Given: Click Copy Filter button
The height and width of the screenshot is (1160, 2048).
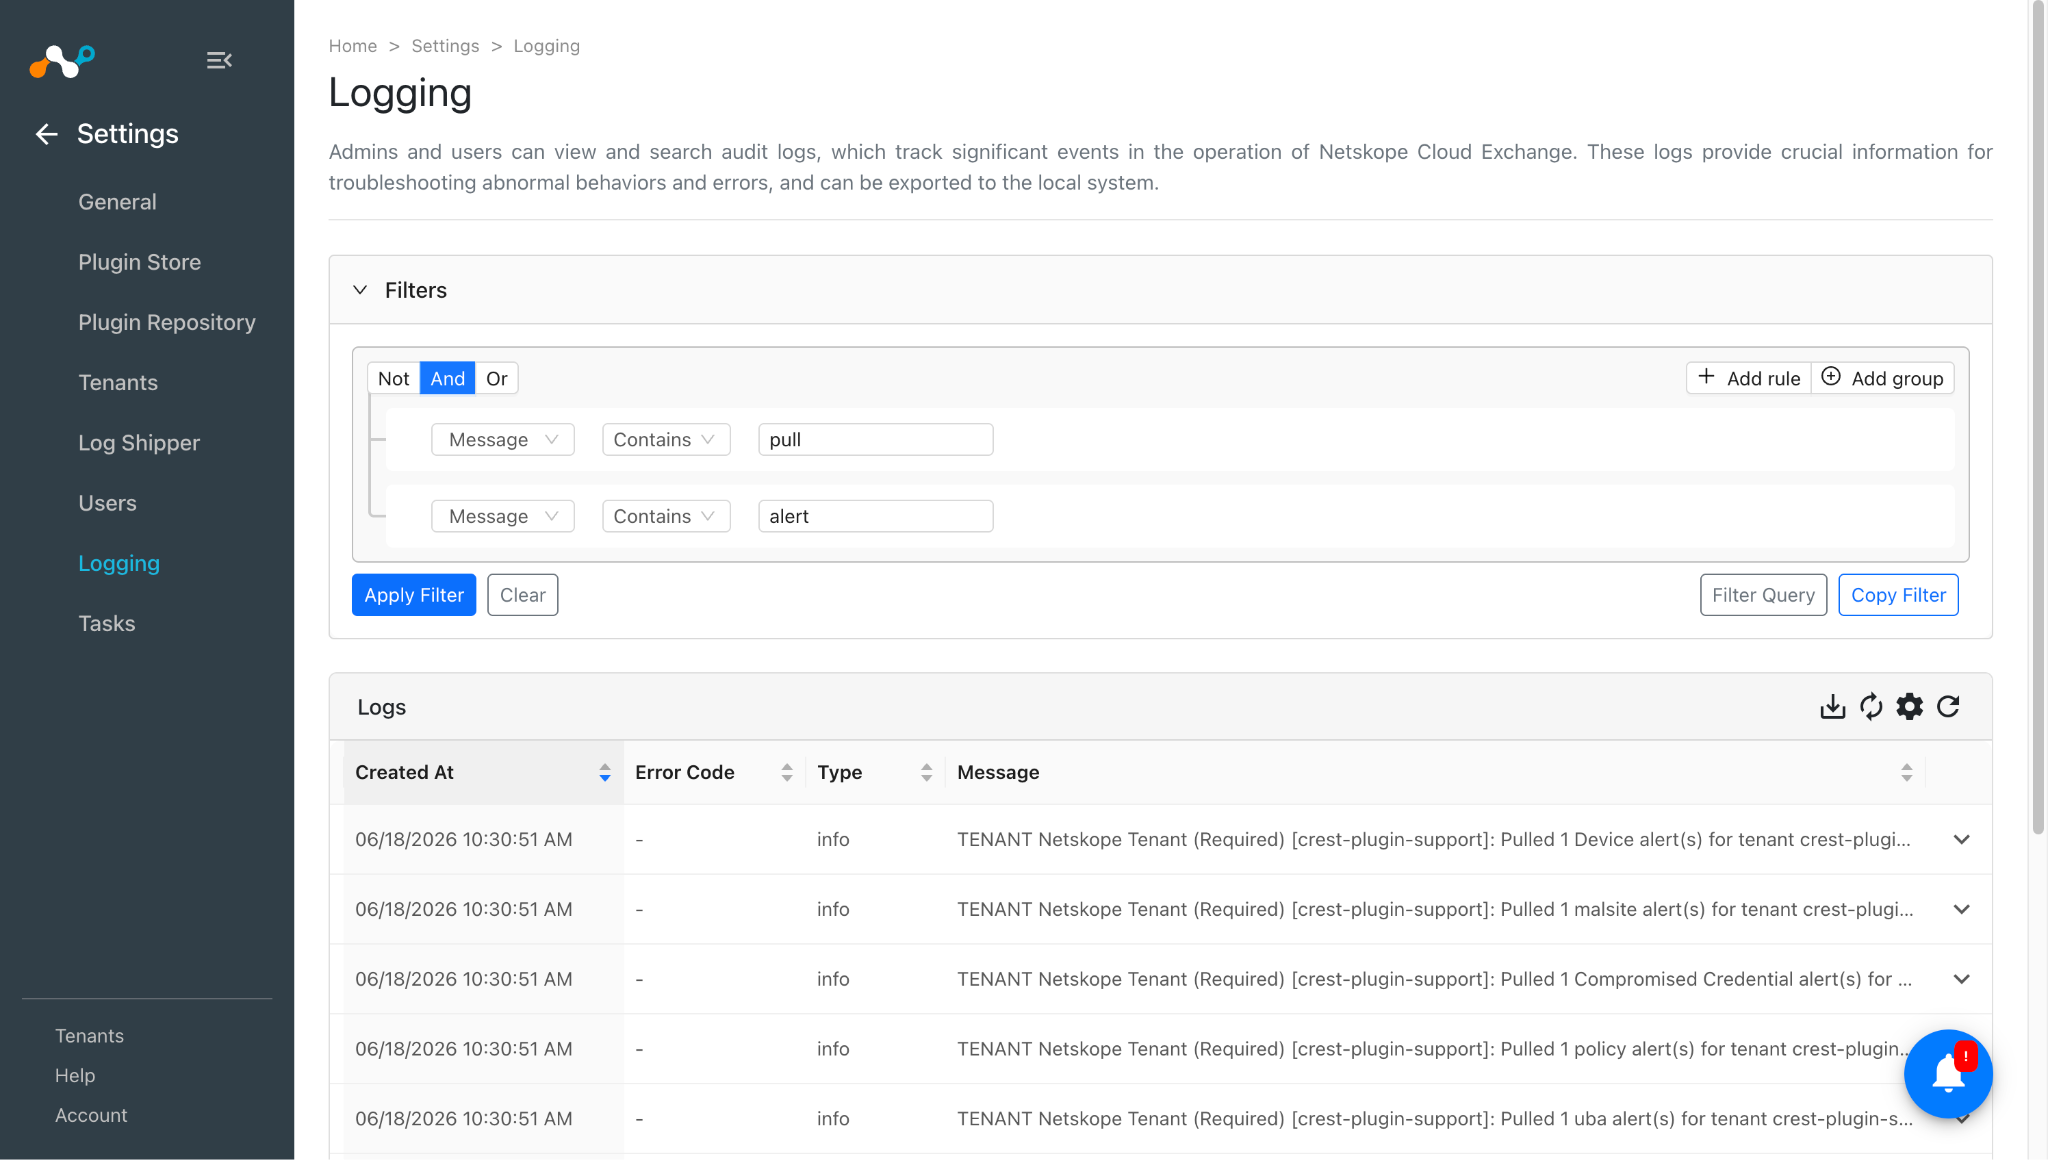Looking at the screenshot, I should tap(1899, 595).
